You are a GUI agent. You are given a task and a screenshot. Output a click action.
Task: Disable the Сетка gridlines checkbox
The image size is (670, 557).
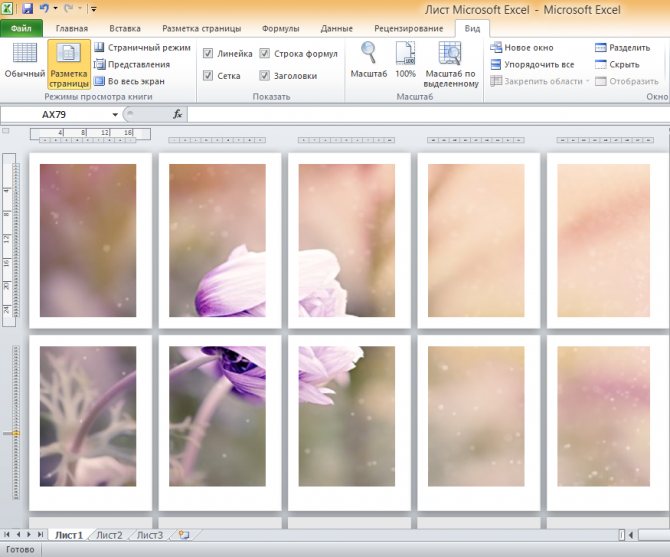[208, 75]
